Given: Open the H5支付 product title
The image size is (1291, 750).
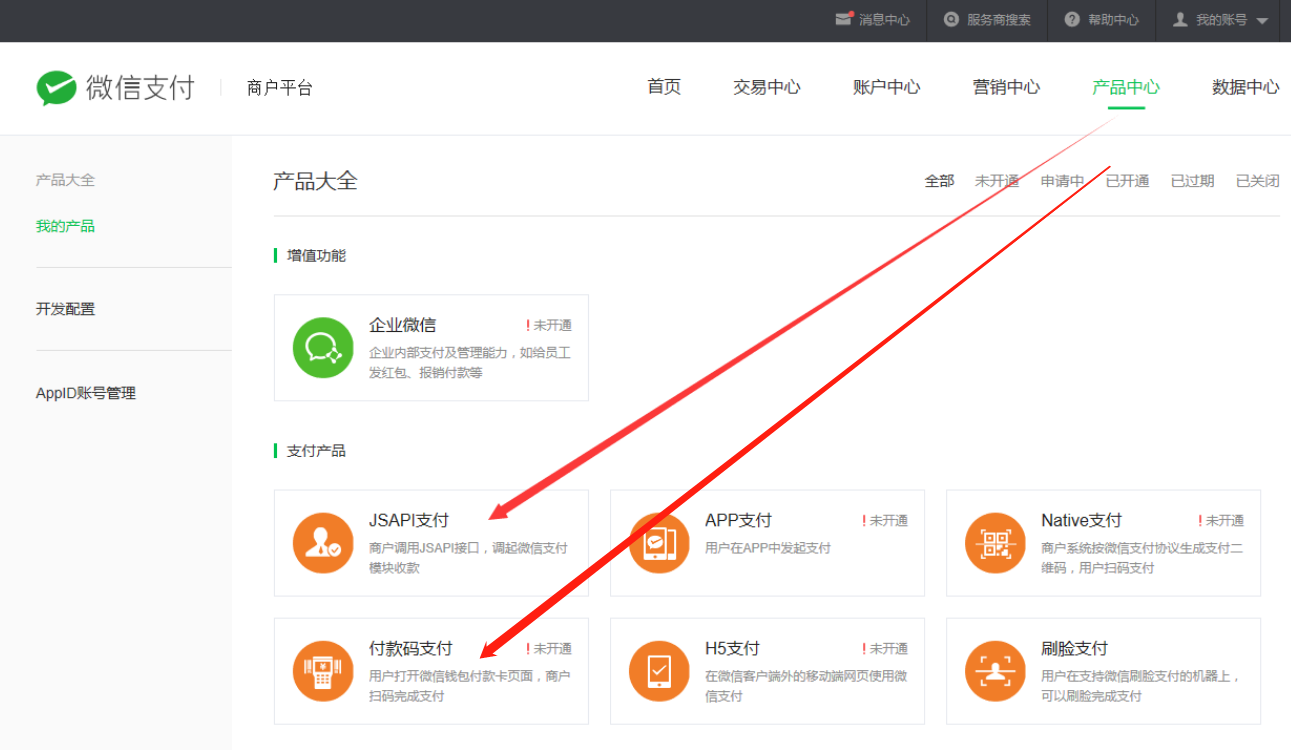Looking at the screenshot, I should [x=732, y=648].
